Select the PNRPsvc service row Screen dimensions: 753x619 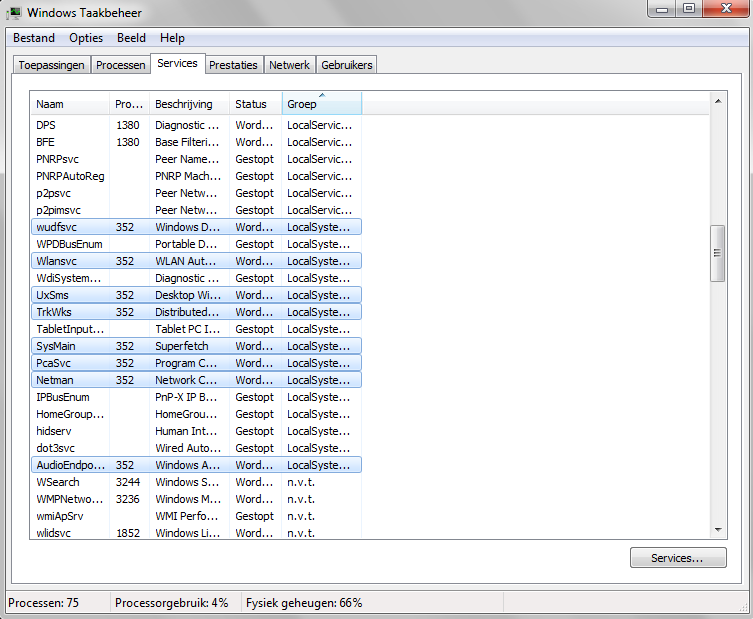point(196,159)
